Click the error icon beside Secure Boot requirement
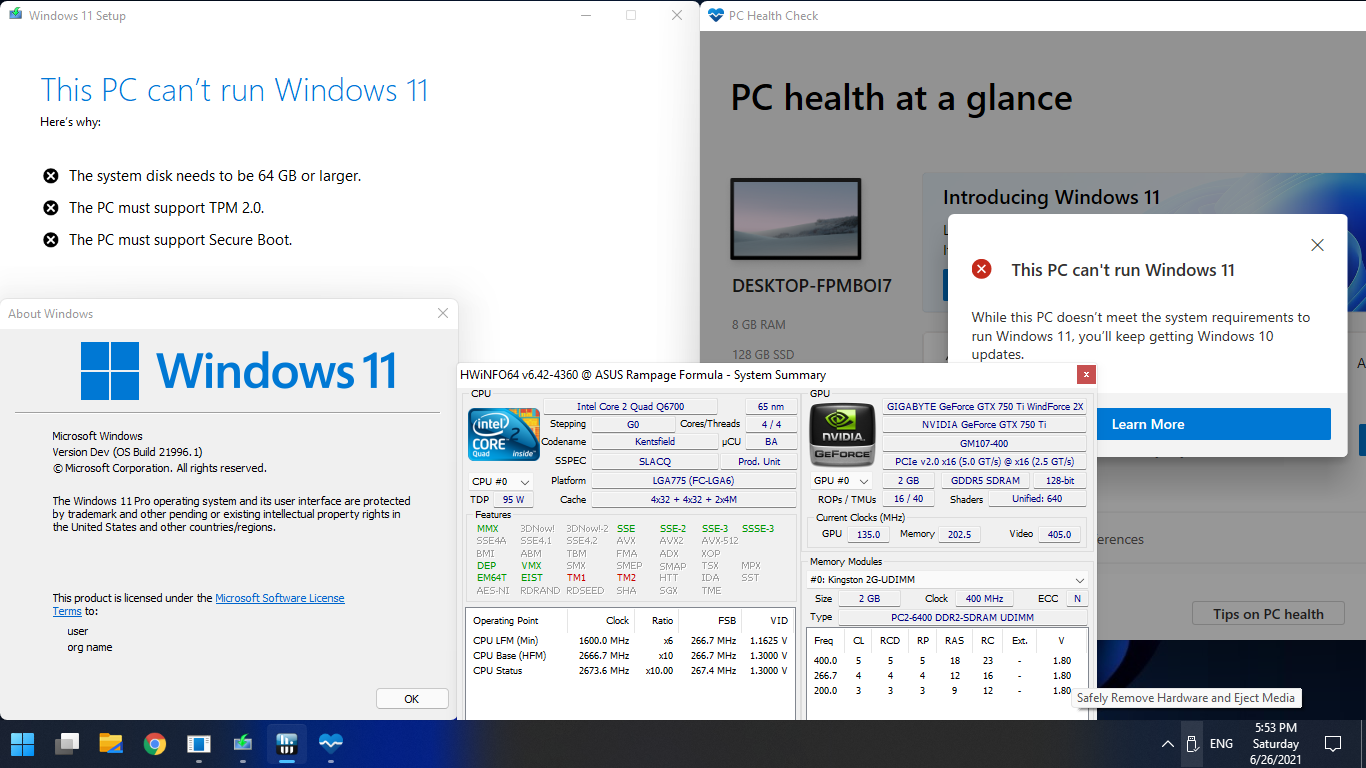Image resolution: width=1366 pixels, height=768 pixels. click(50, 240)
